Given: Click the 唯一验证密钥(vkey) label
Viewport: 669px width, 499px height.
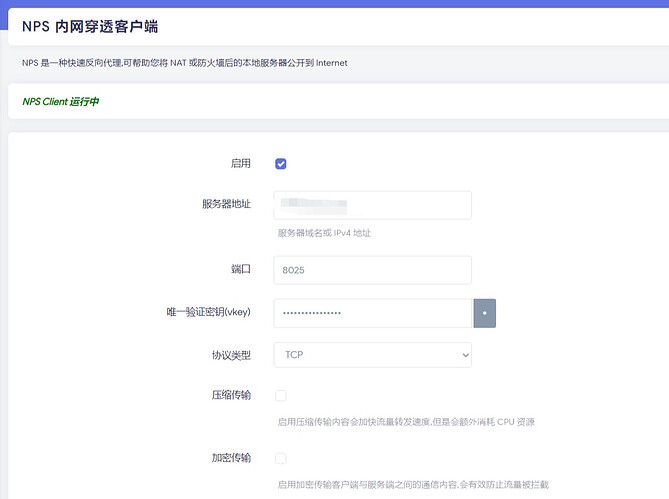Looking at the screenshot, I should point(208,312).
